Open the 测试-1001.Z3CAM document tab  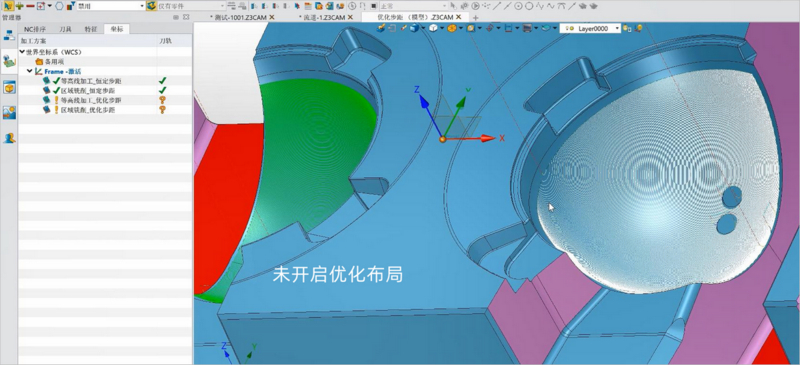coord(241,17)
